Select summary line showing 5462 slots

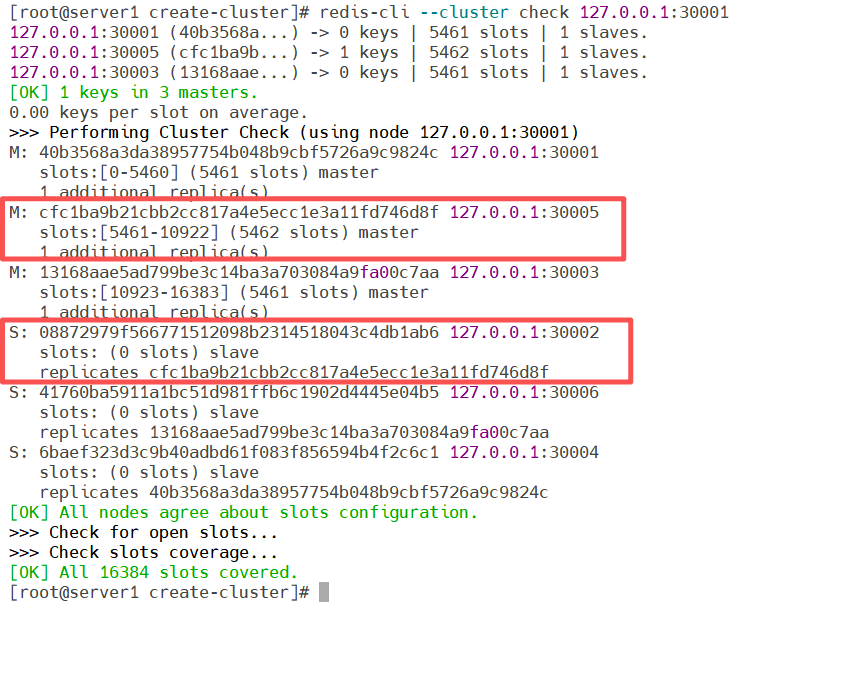329,53
